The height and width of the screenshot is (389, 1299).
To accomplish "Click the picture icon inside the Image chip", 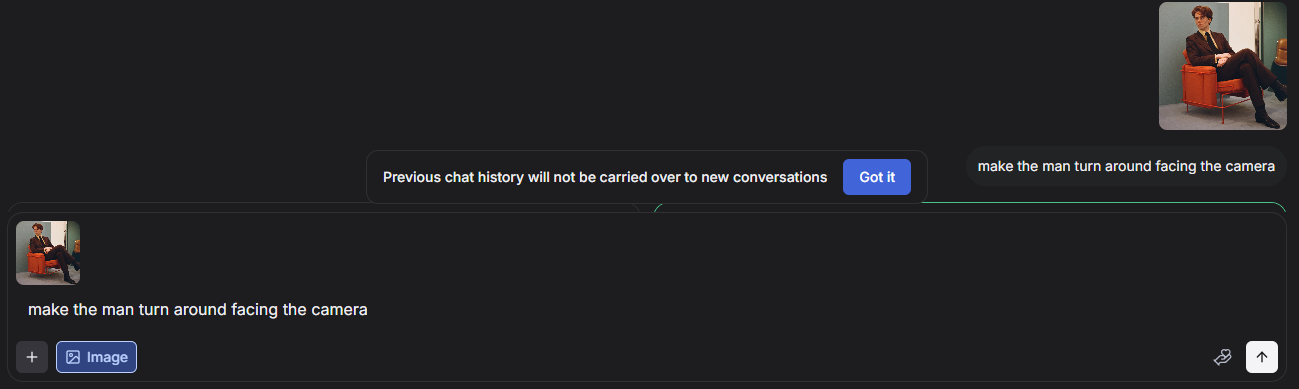I will pyautogui.click(x=73, y=357).
